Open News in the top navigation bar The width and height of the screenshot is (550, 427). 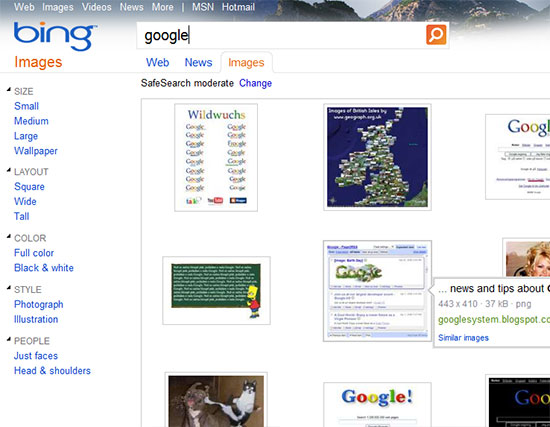tap(132, 7)
